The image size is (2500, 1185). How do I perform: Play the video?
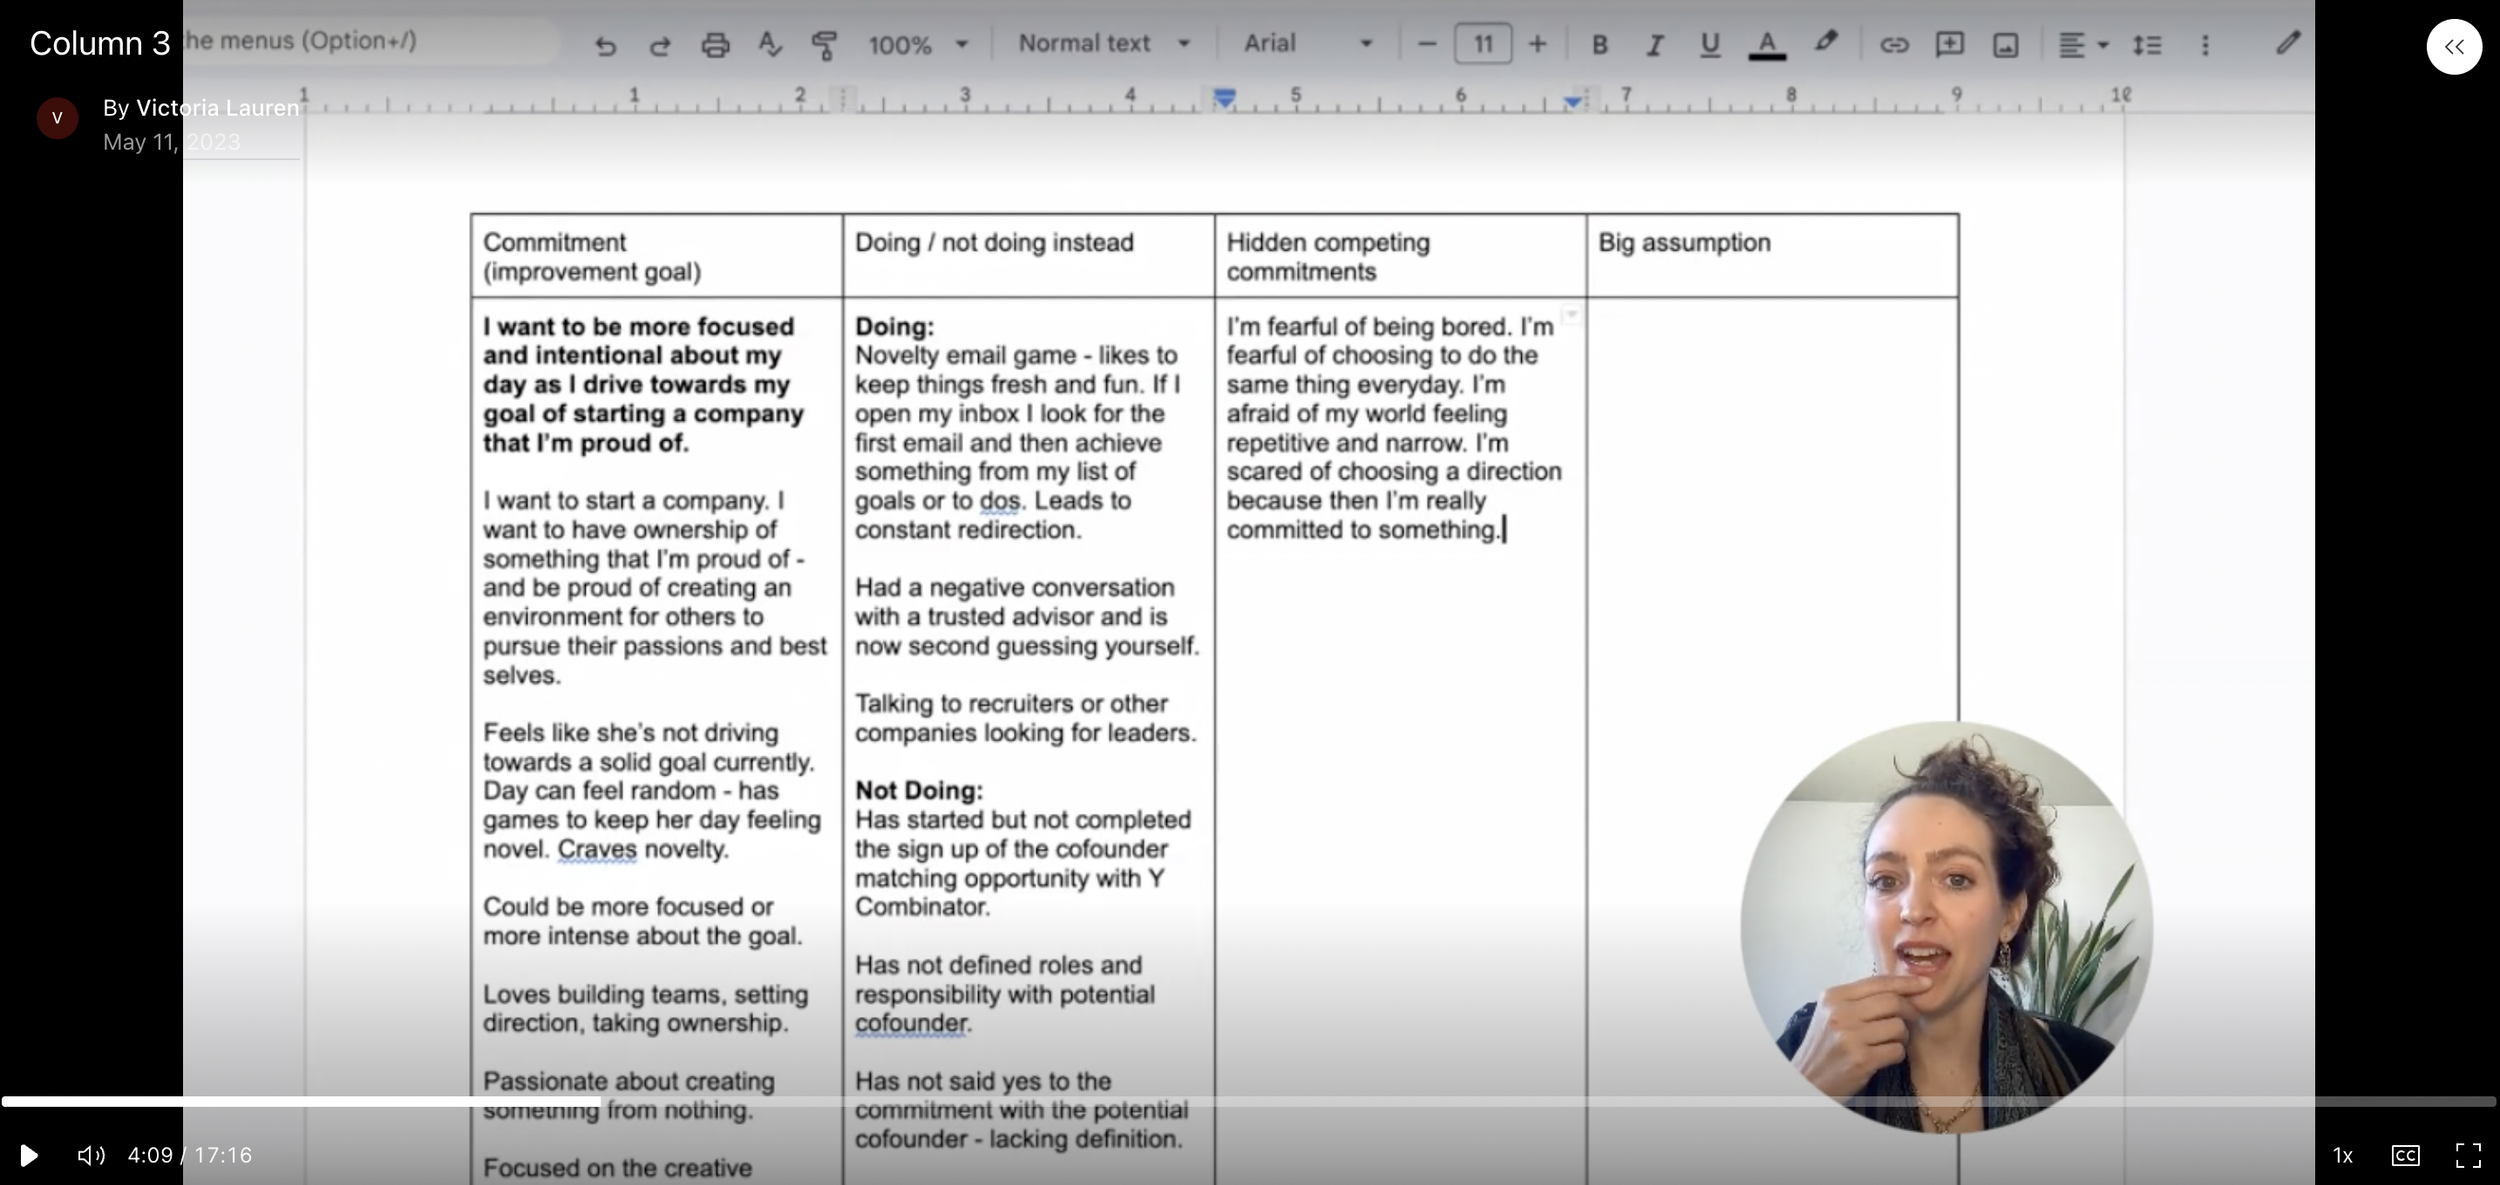pos(29,1155)
